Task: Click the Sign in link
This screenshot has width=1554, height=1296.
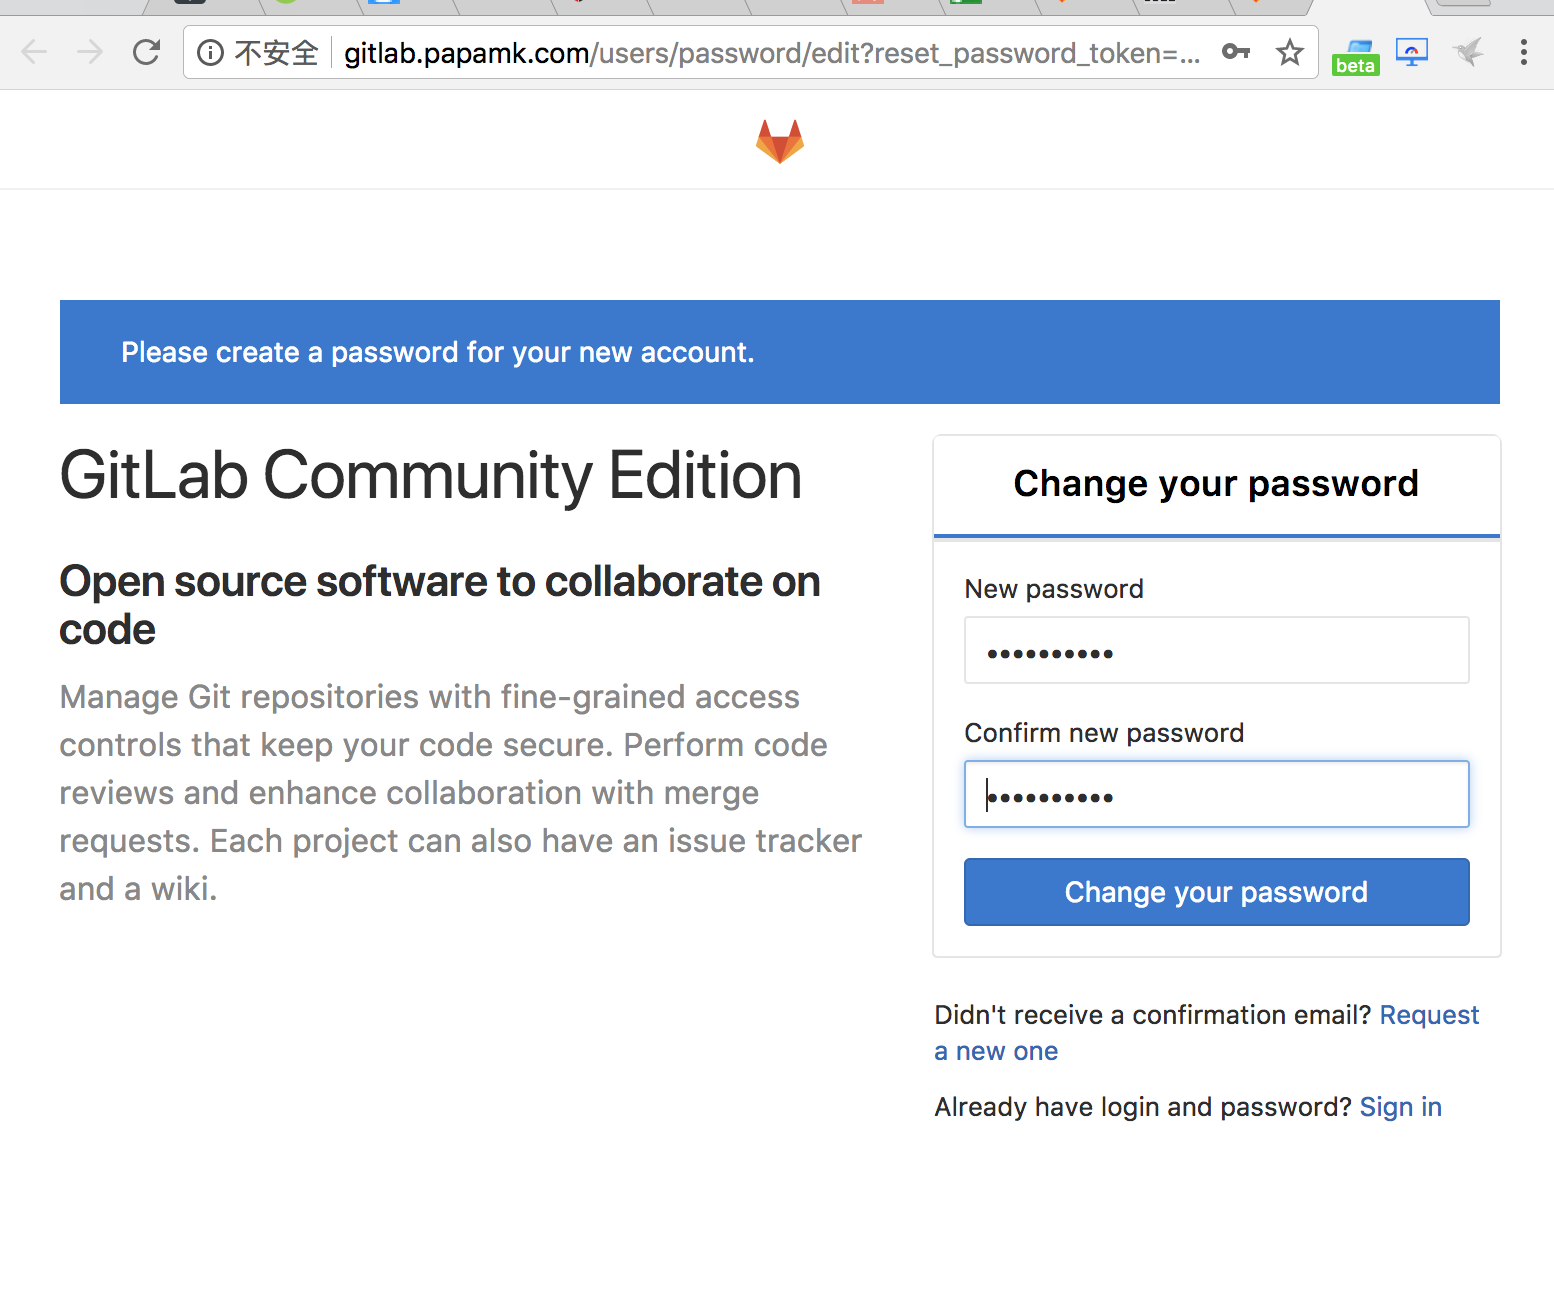Action: pyautogui.click(x=1400, y=1107)
